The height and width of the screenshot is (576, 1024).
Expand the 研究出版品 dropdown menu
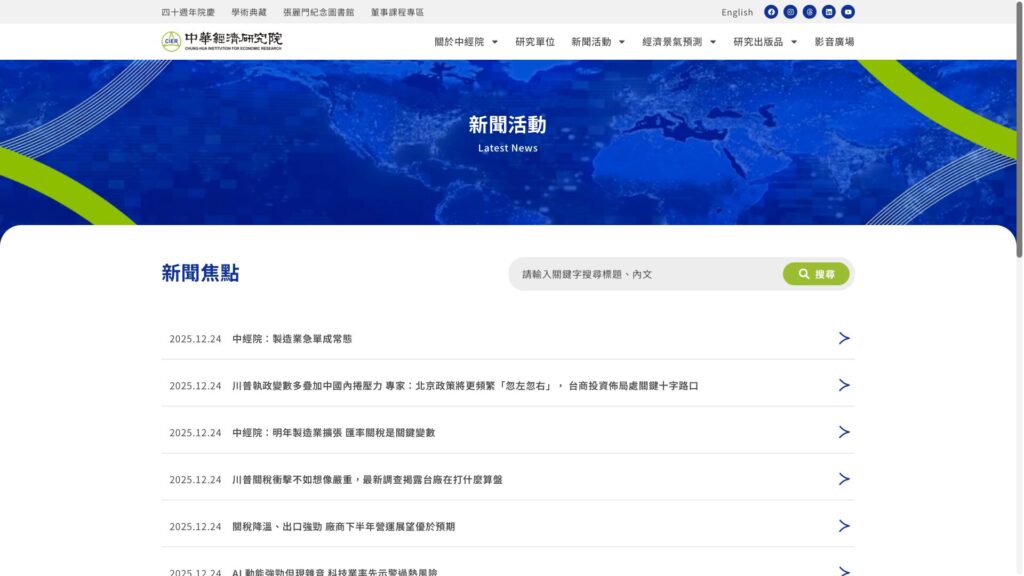pos(765,42)
